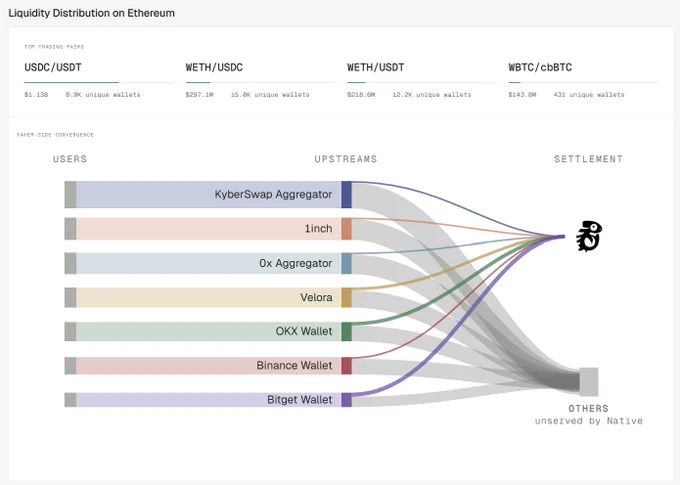Click the "$218.6M" volume value

pos(361,95)
